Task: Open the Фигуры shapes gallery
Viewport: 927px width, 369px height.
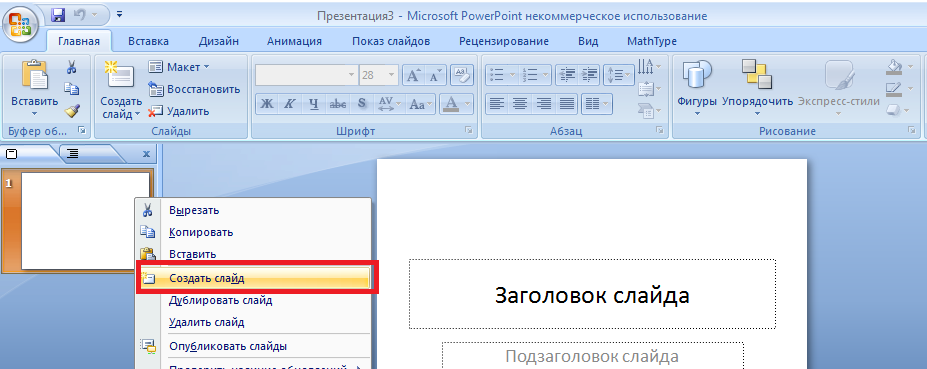Action: click(697, 88)
